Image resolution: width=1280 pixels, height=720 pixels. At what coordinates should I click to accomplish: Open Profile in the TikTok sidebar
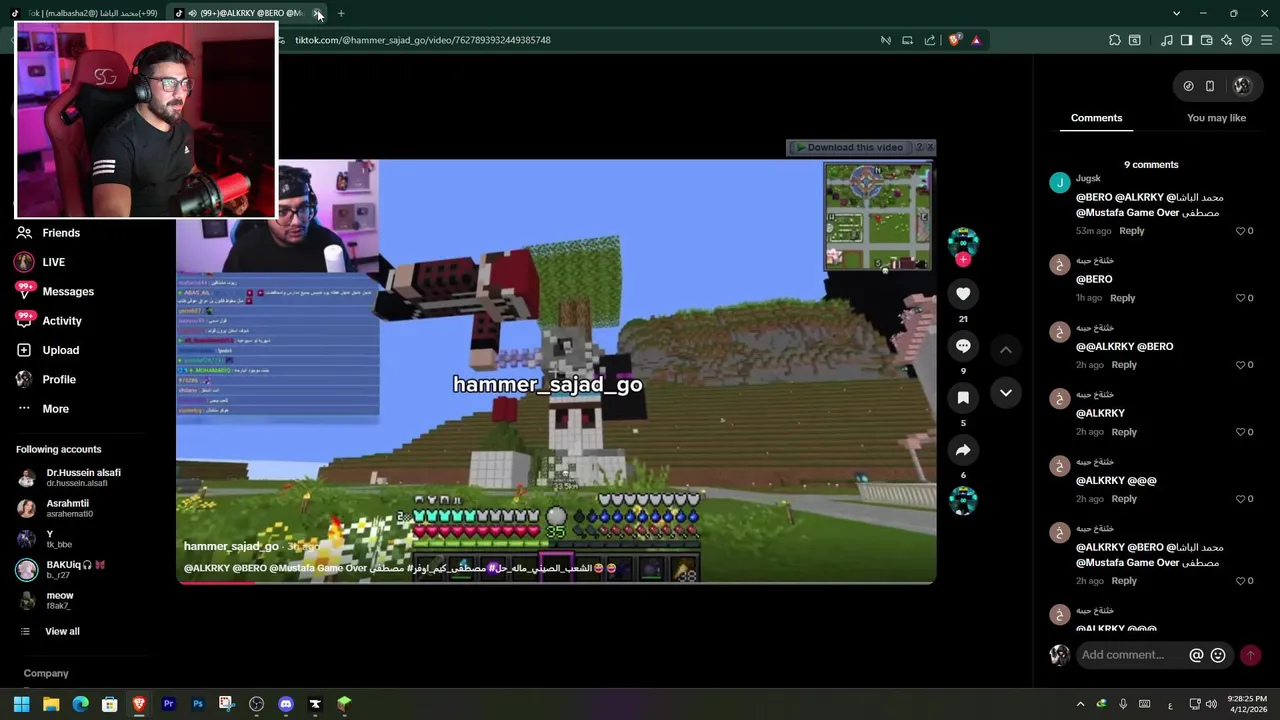(59, 379)
